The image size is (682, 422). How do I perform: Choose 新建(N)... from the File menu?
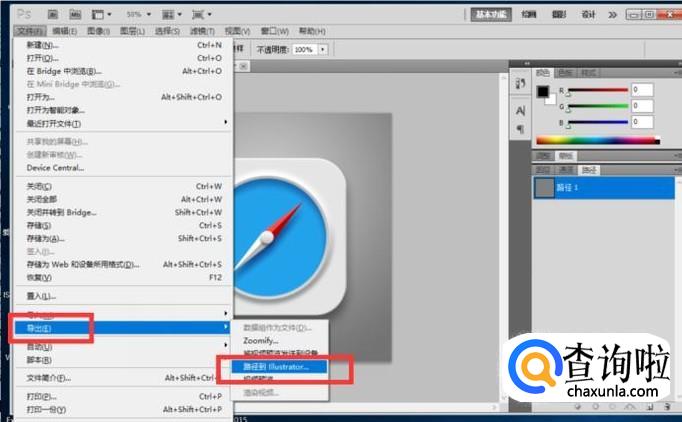124,45
